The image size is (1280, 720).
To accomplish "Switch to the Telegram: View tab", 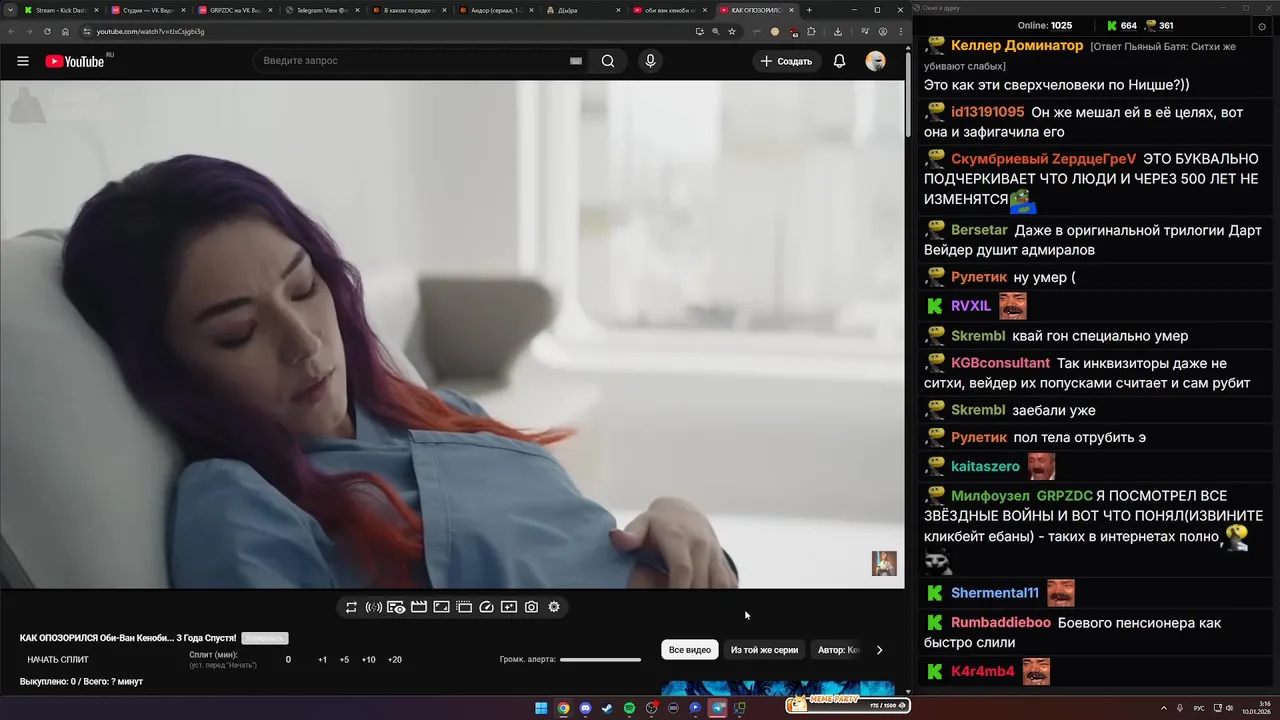I will 321,10.
